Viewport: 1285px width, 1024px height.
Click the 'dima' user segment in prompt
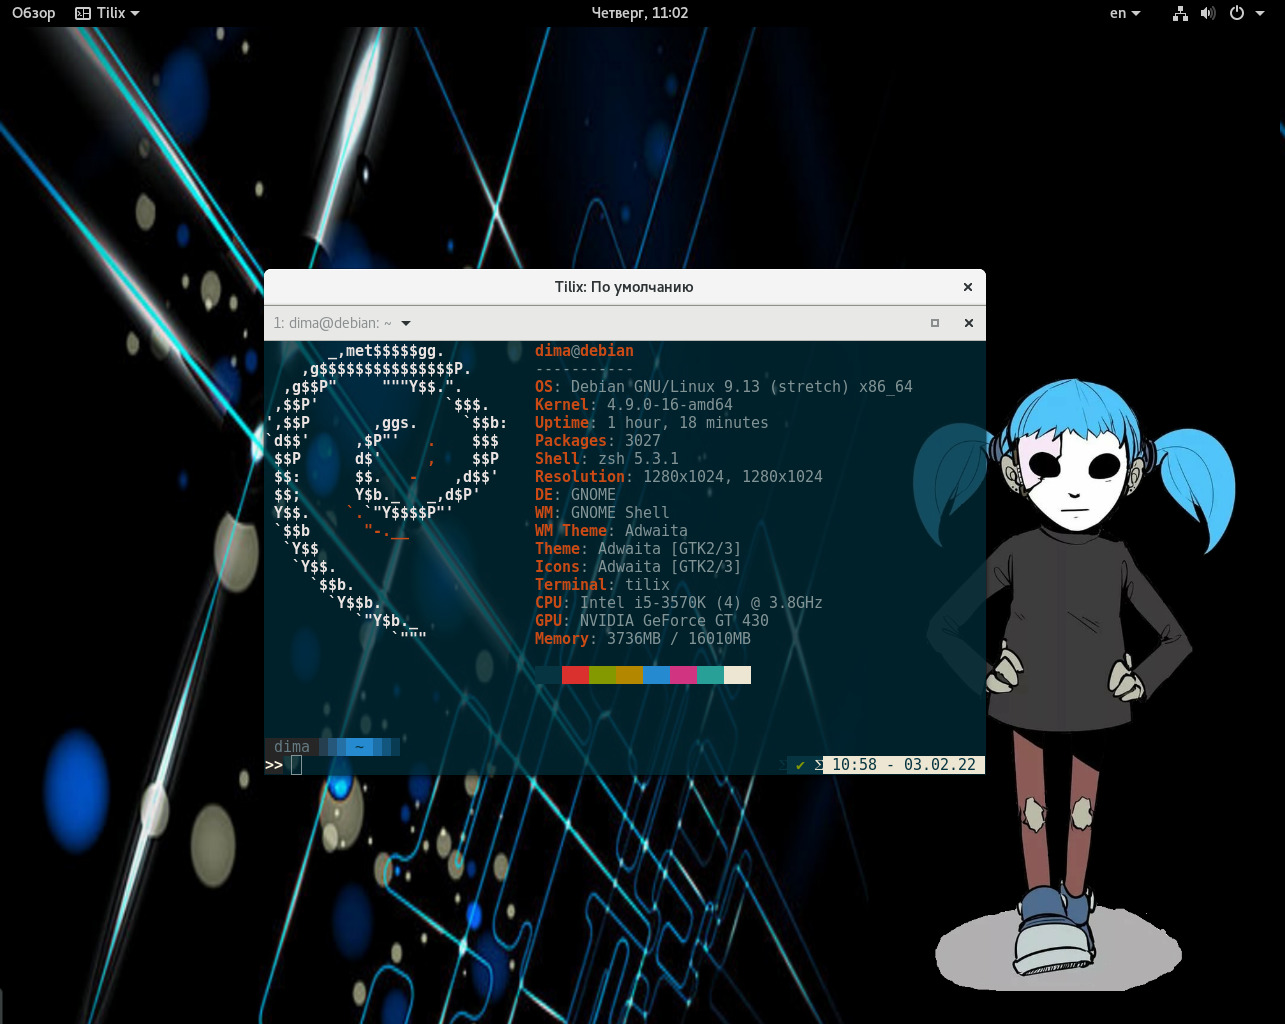[x=291, y=747]
